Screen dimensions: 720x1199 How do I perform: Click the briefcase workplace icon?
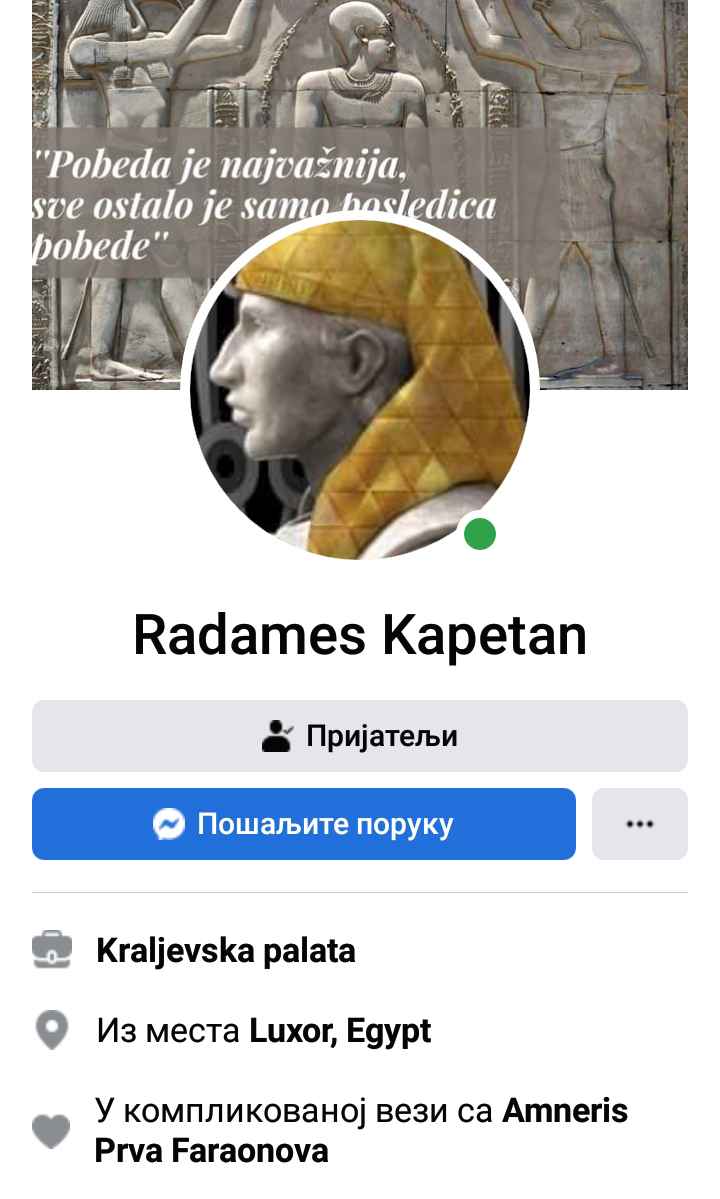click(x=52, y=950)
